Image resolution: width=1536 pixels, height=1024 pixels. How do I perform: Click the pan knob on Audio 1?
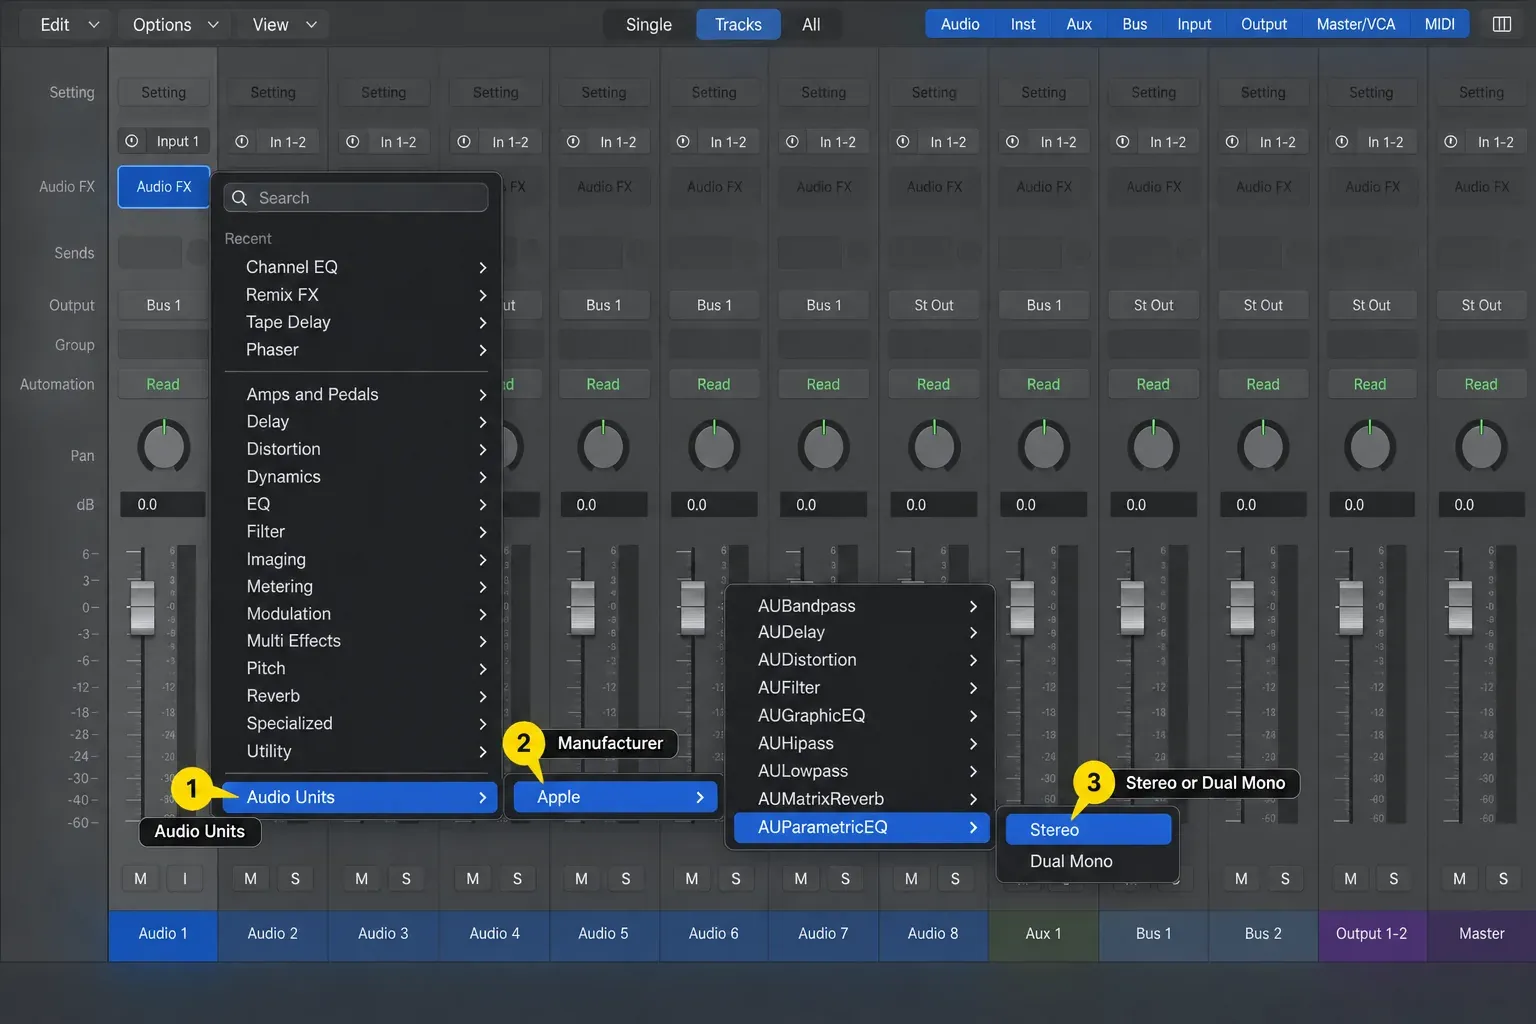click(164, 446)
